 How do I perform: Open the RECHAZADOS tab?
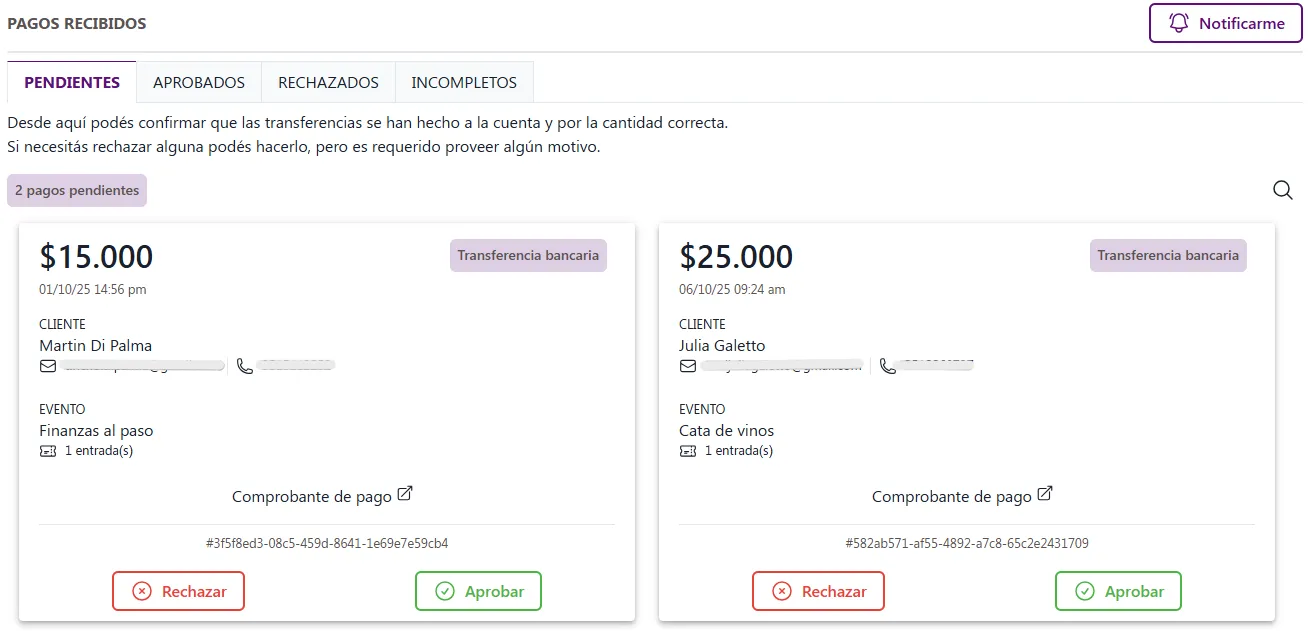(x=328, y=83)
